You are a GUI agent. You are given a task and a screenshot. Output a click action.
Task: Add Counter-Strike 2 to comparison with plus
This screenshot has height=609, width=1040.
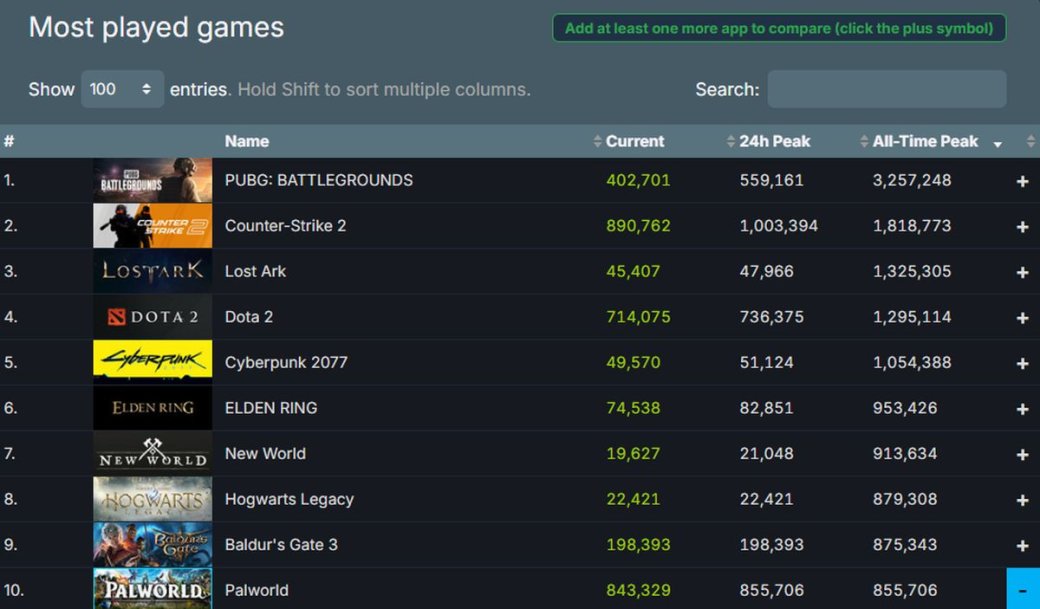1022,227
